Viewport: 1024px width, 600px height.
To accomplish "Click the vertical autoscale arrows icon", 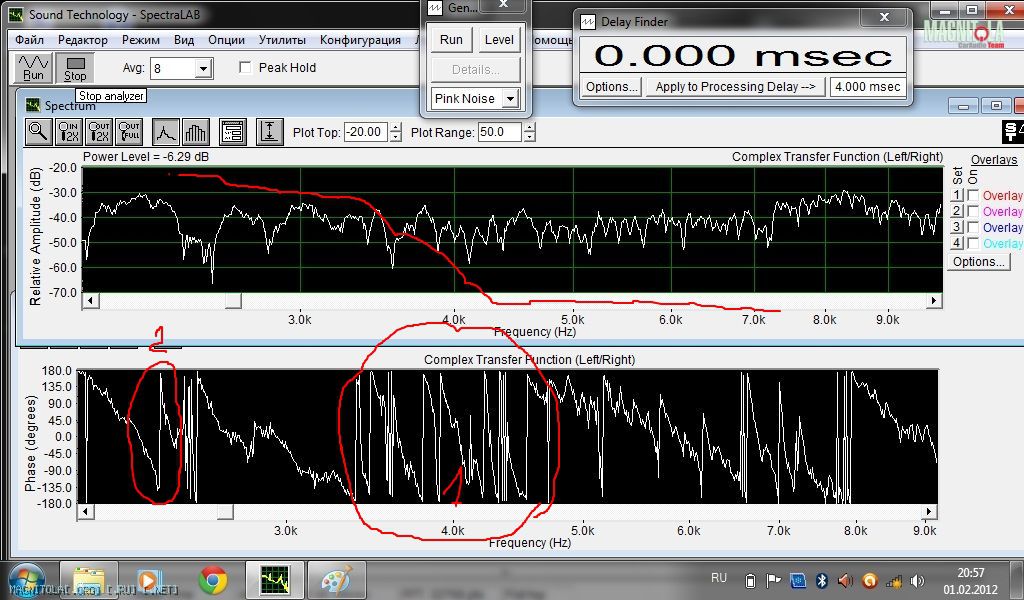I will click(x=268, y=131).
